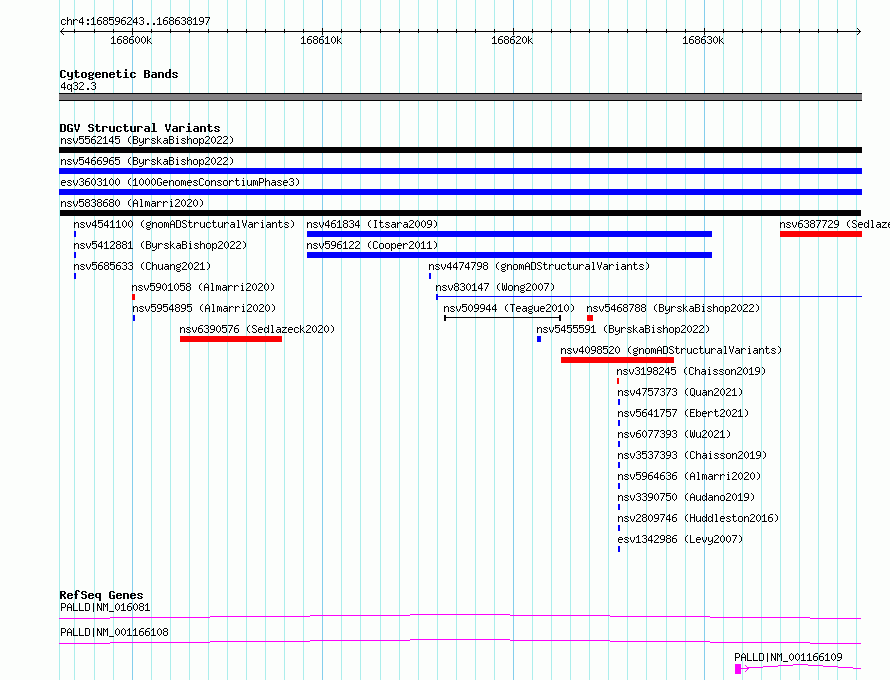Viewport: 890px width, 680px height.
Task: Click the nsv5562145 (ByrskaBishop2022) variant label
Action: coord(147,140)
